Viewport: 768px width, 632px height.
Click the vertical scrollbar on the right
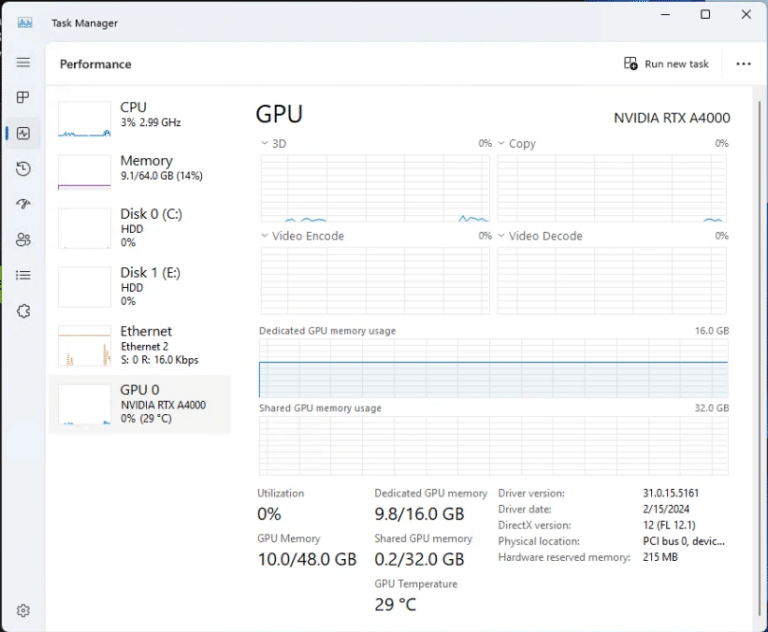(760, 360)
